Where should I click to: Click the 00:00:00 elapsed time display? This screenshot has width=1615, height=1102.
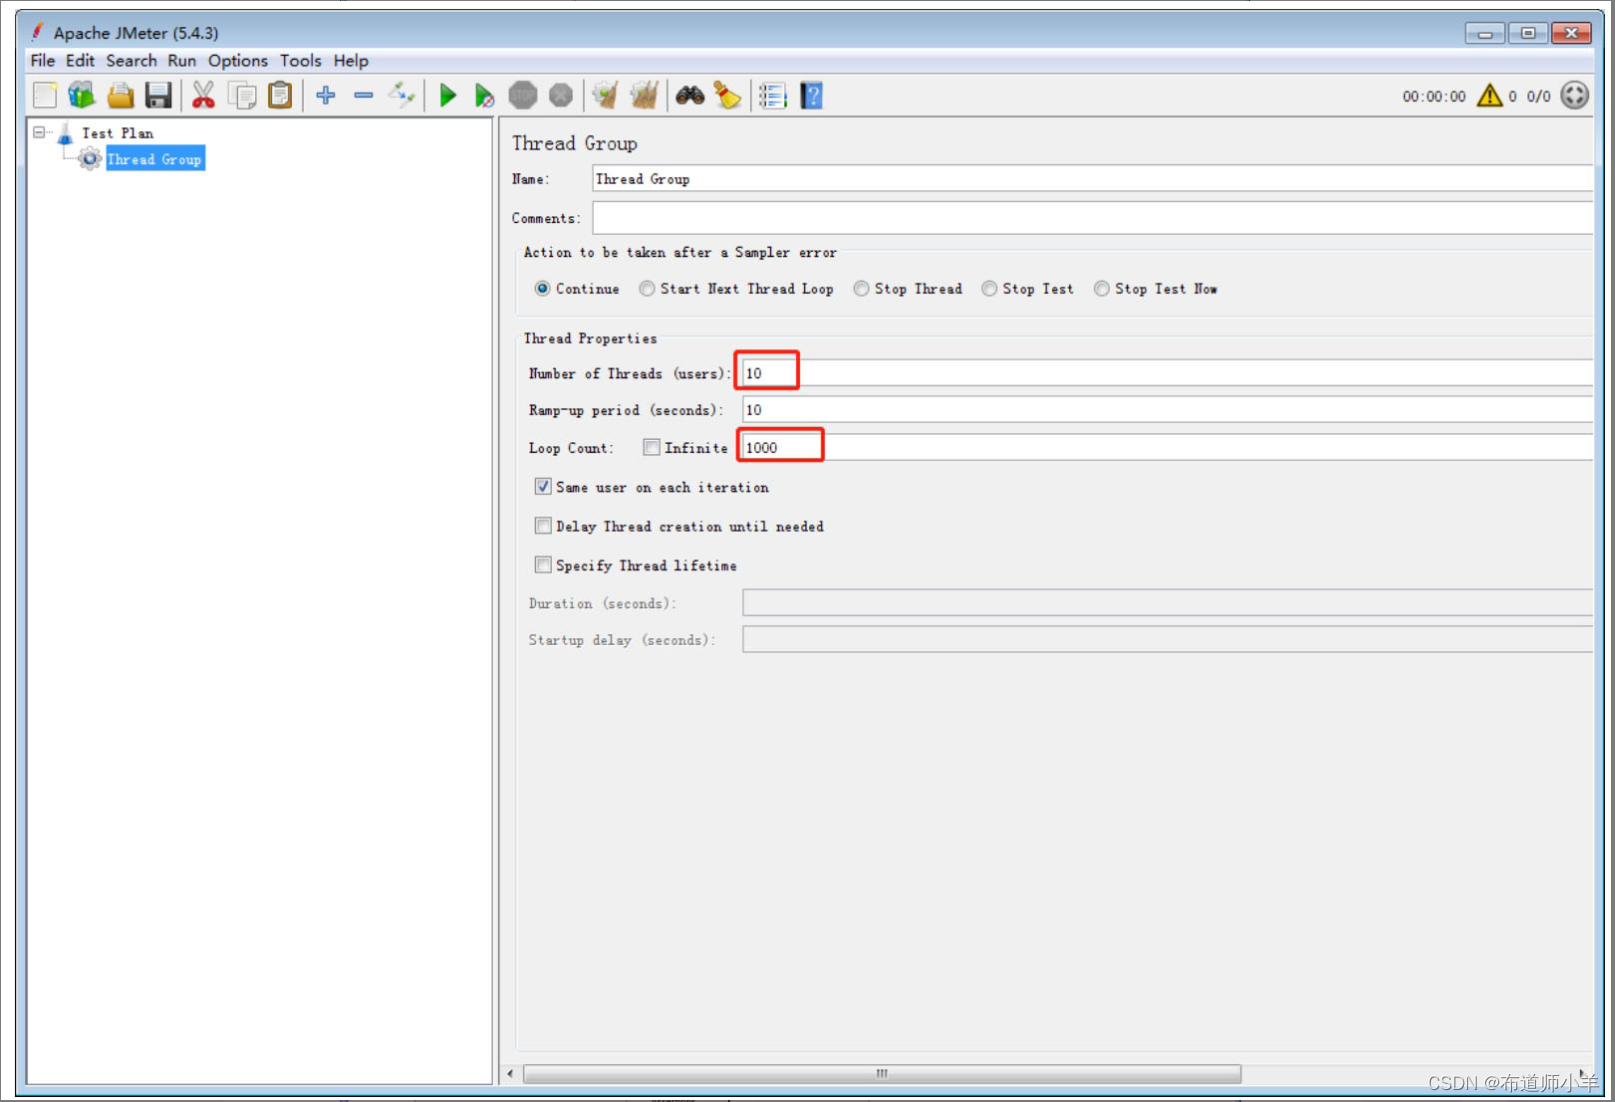(x=1433, y=97)
